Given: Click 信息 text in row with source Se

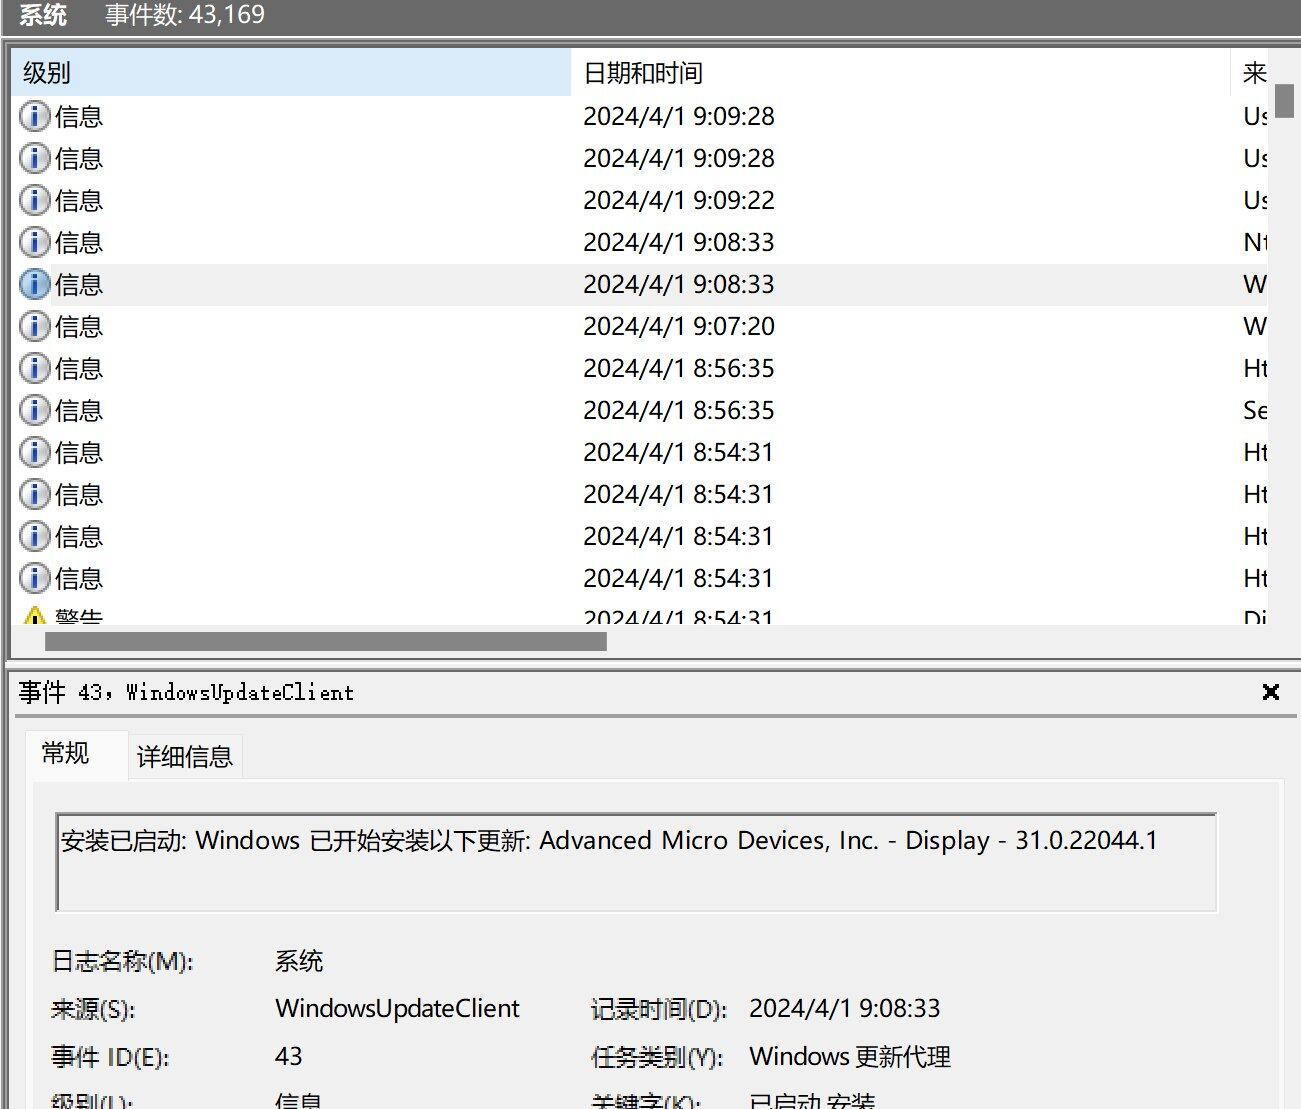Looking at the screenshot, I should (79, 411).
